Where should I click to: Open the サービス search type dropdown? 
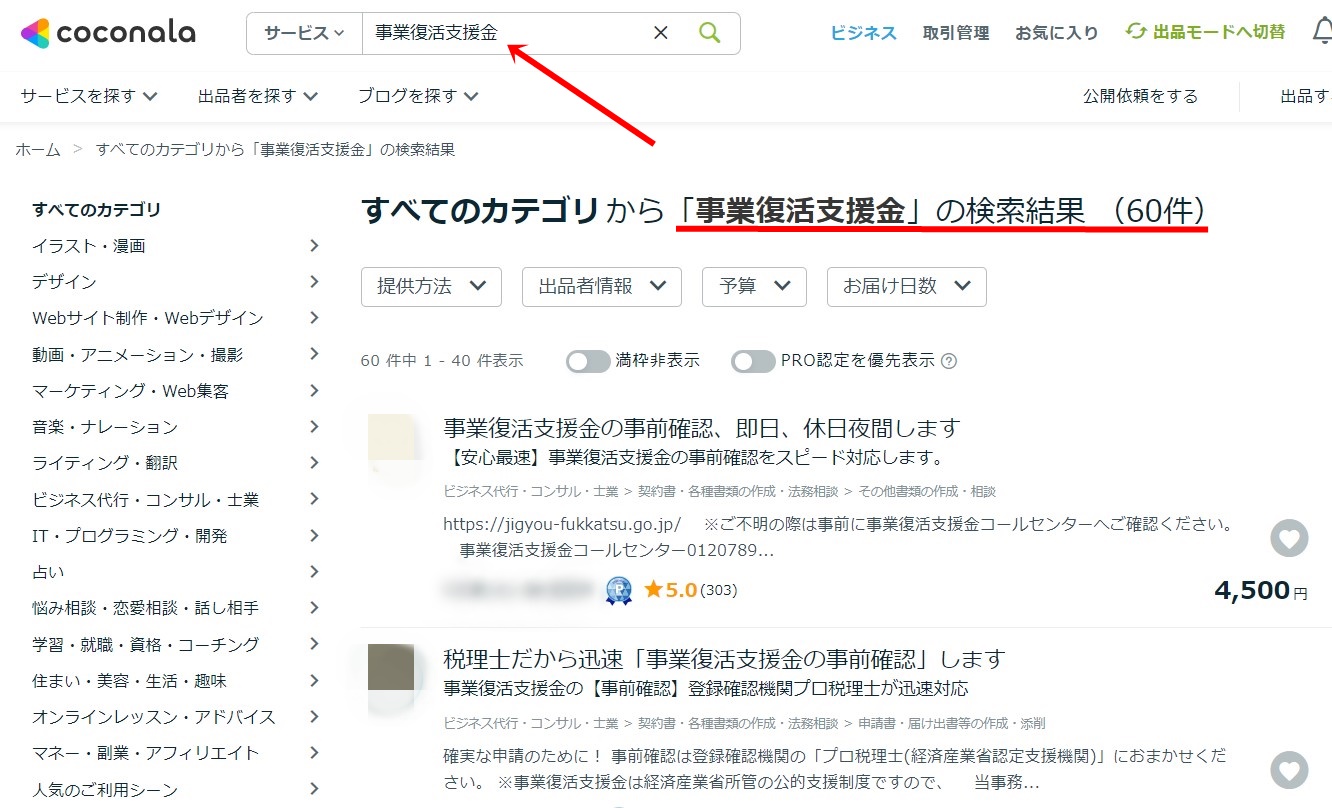[x=304, y=33]
